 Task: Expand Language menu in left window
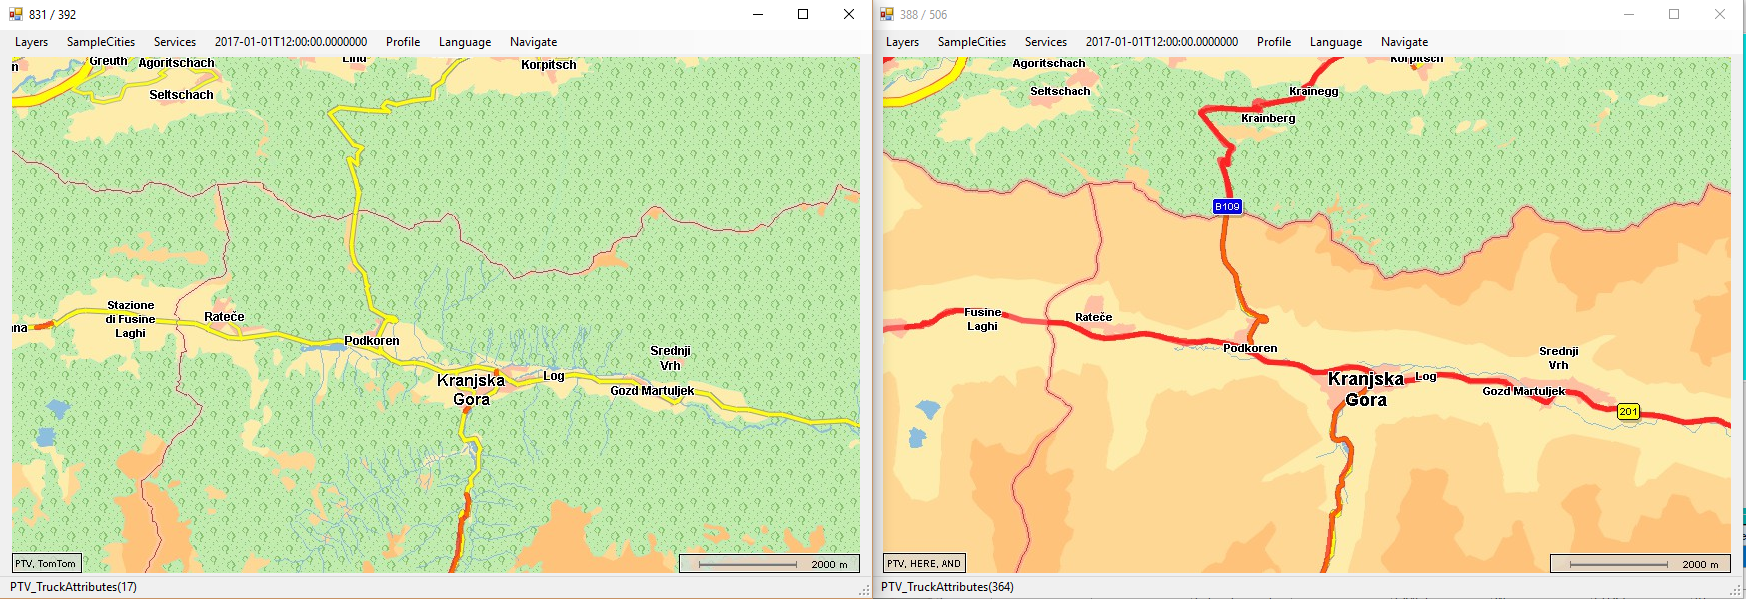464,42
